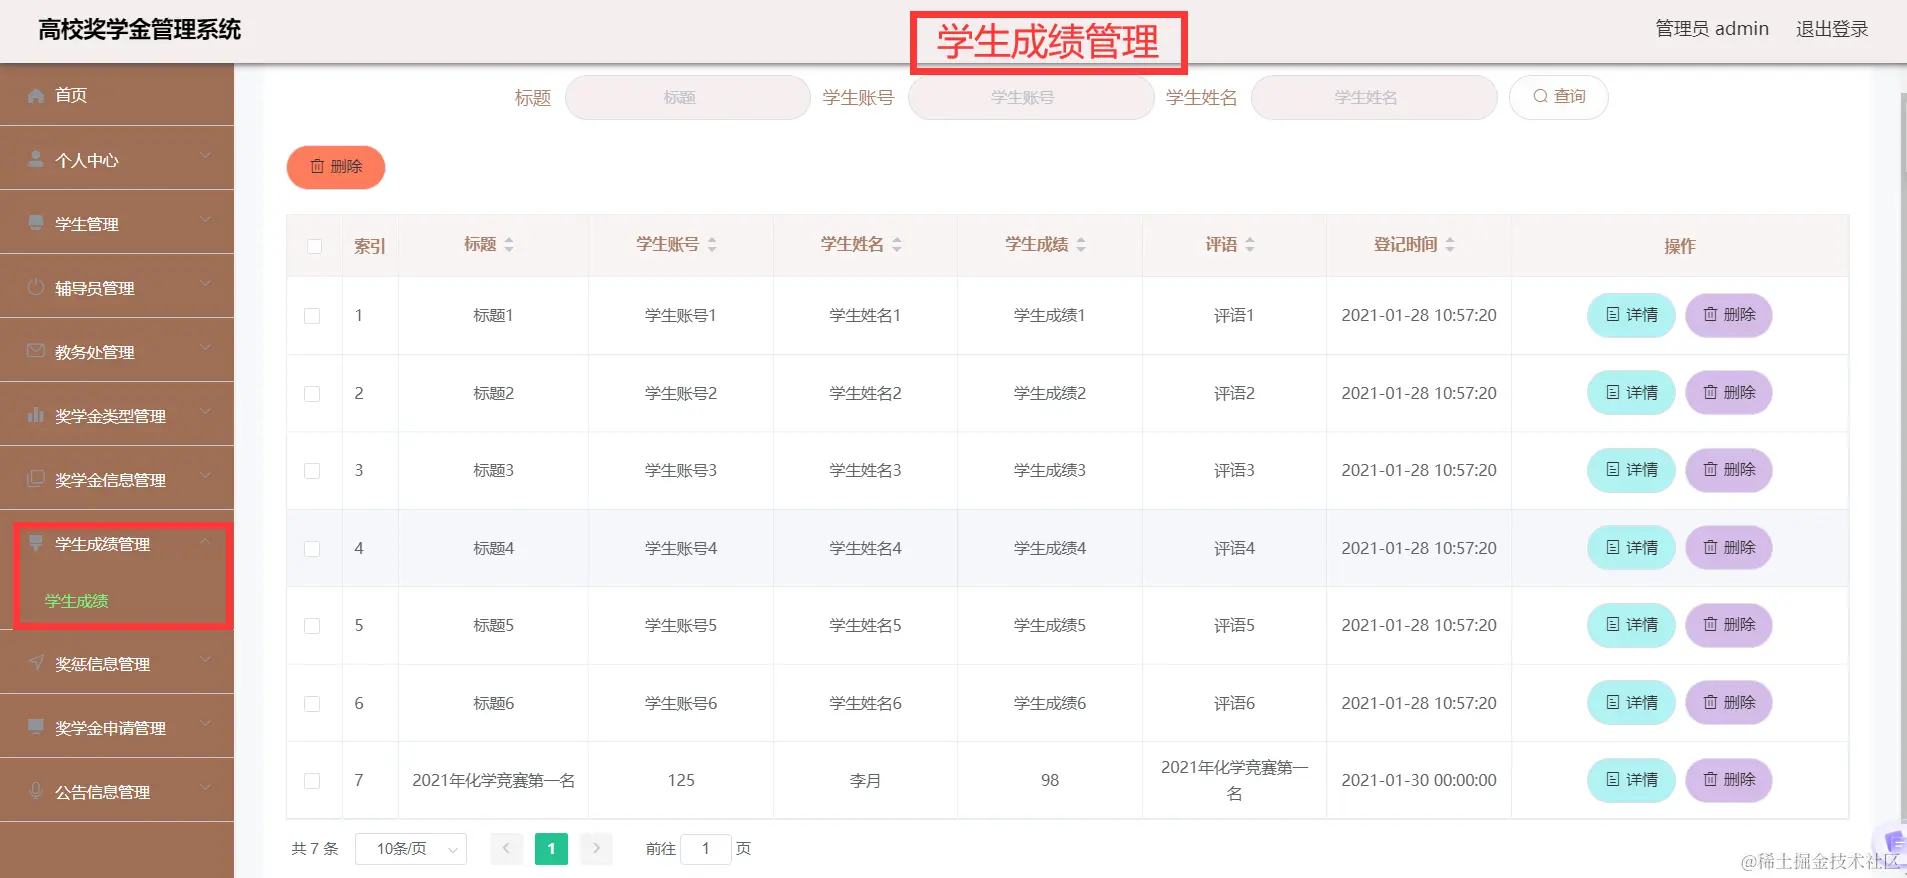Click the 查询 search button
Screen dimensions: 1907x878
point(1559,97)
